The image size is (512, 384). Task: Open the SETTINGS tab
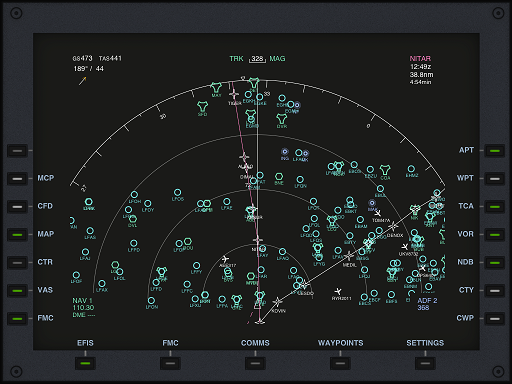click(x=425, y=363)
